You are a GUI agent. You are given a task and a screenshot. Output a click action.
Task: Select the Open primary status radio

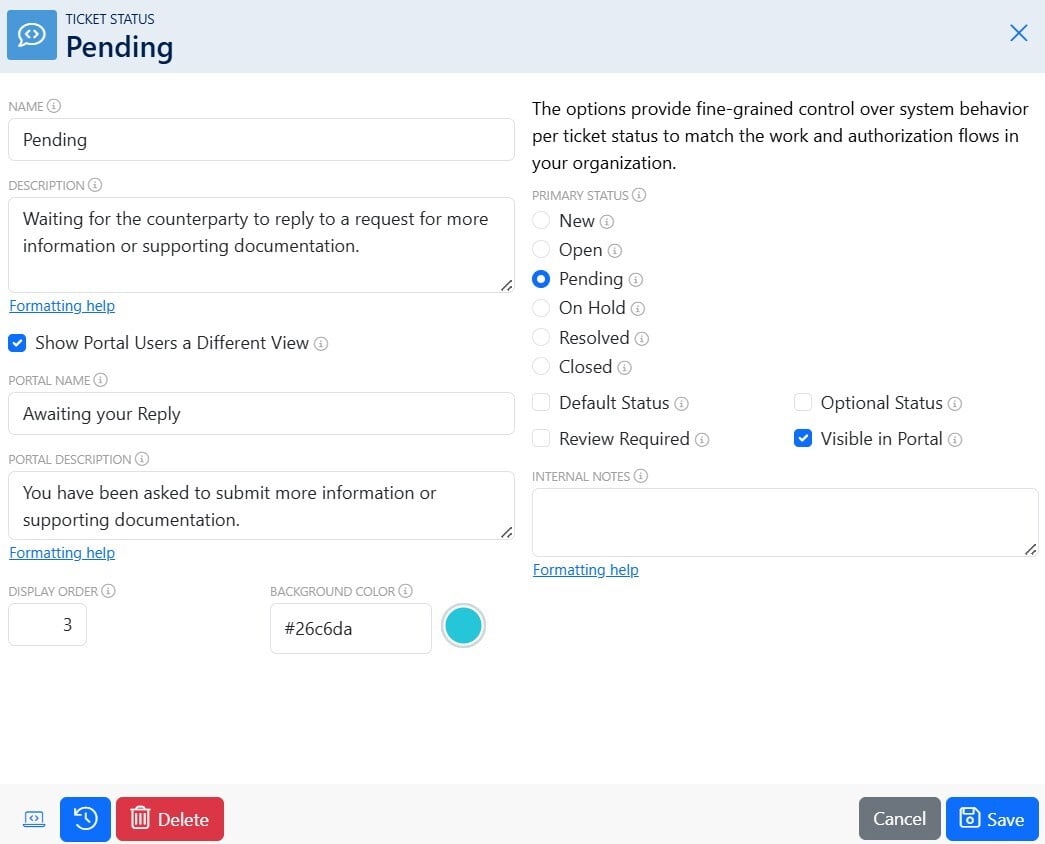[x=541, y=249]
